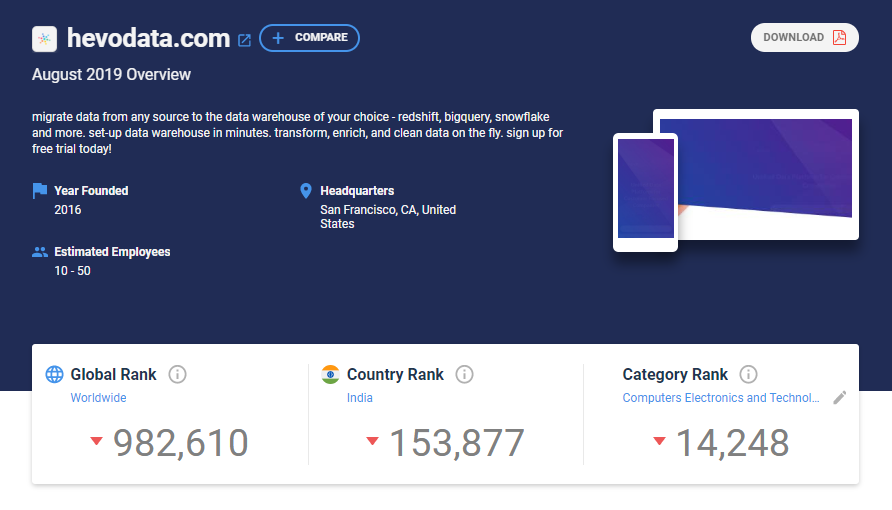Click the Estimated Employees label
Viewport: 892px width, 510px height.
112,252
